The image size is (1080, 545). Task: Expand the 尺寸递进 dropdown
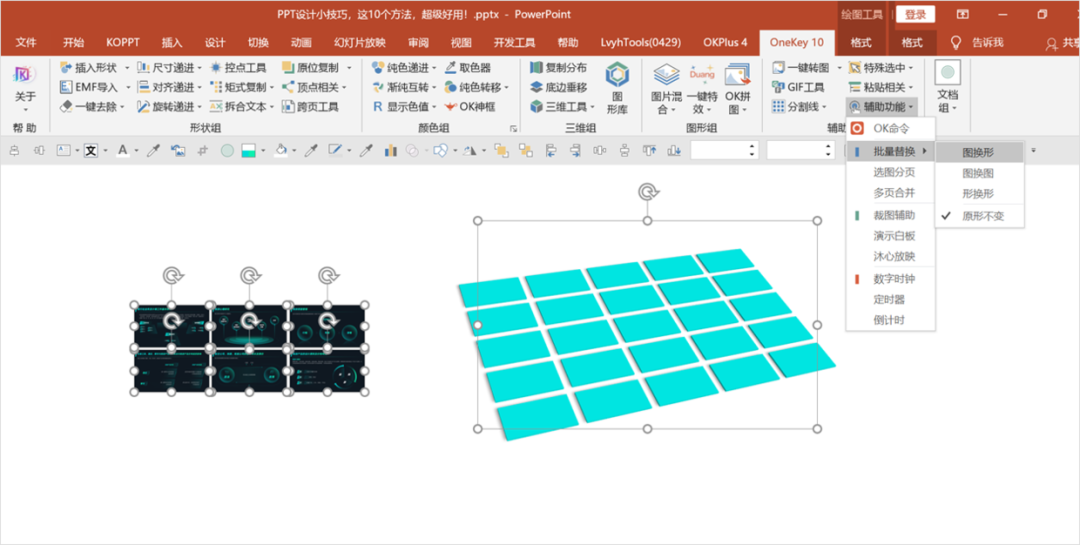point(200,68)
